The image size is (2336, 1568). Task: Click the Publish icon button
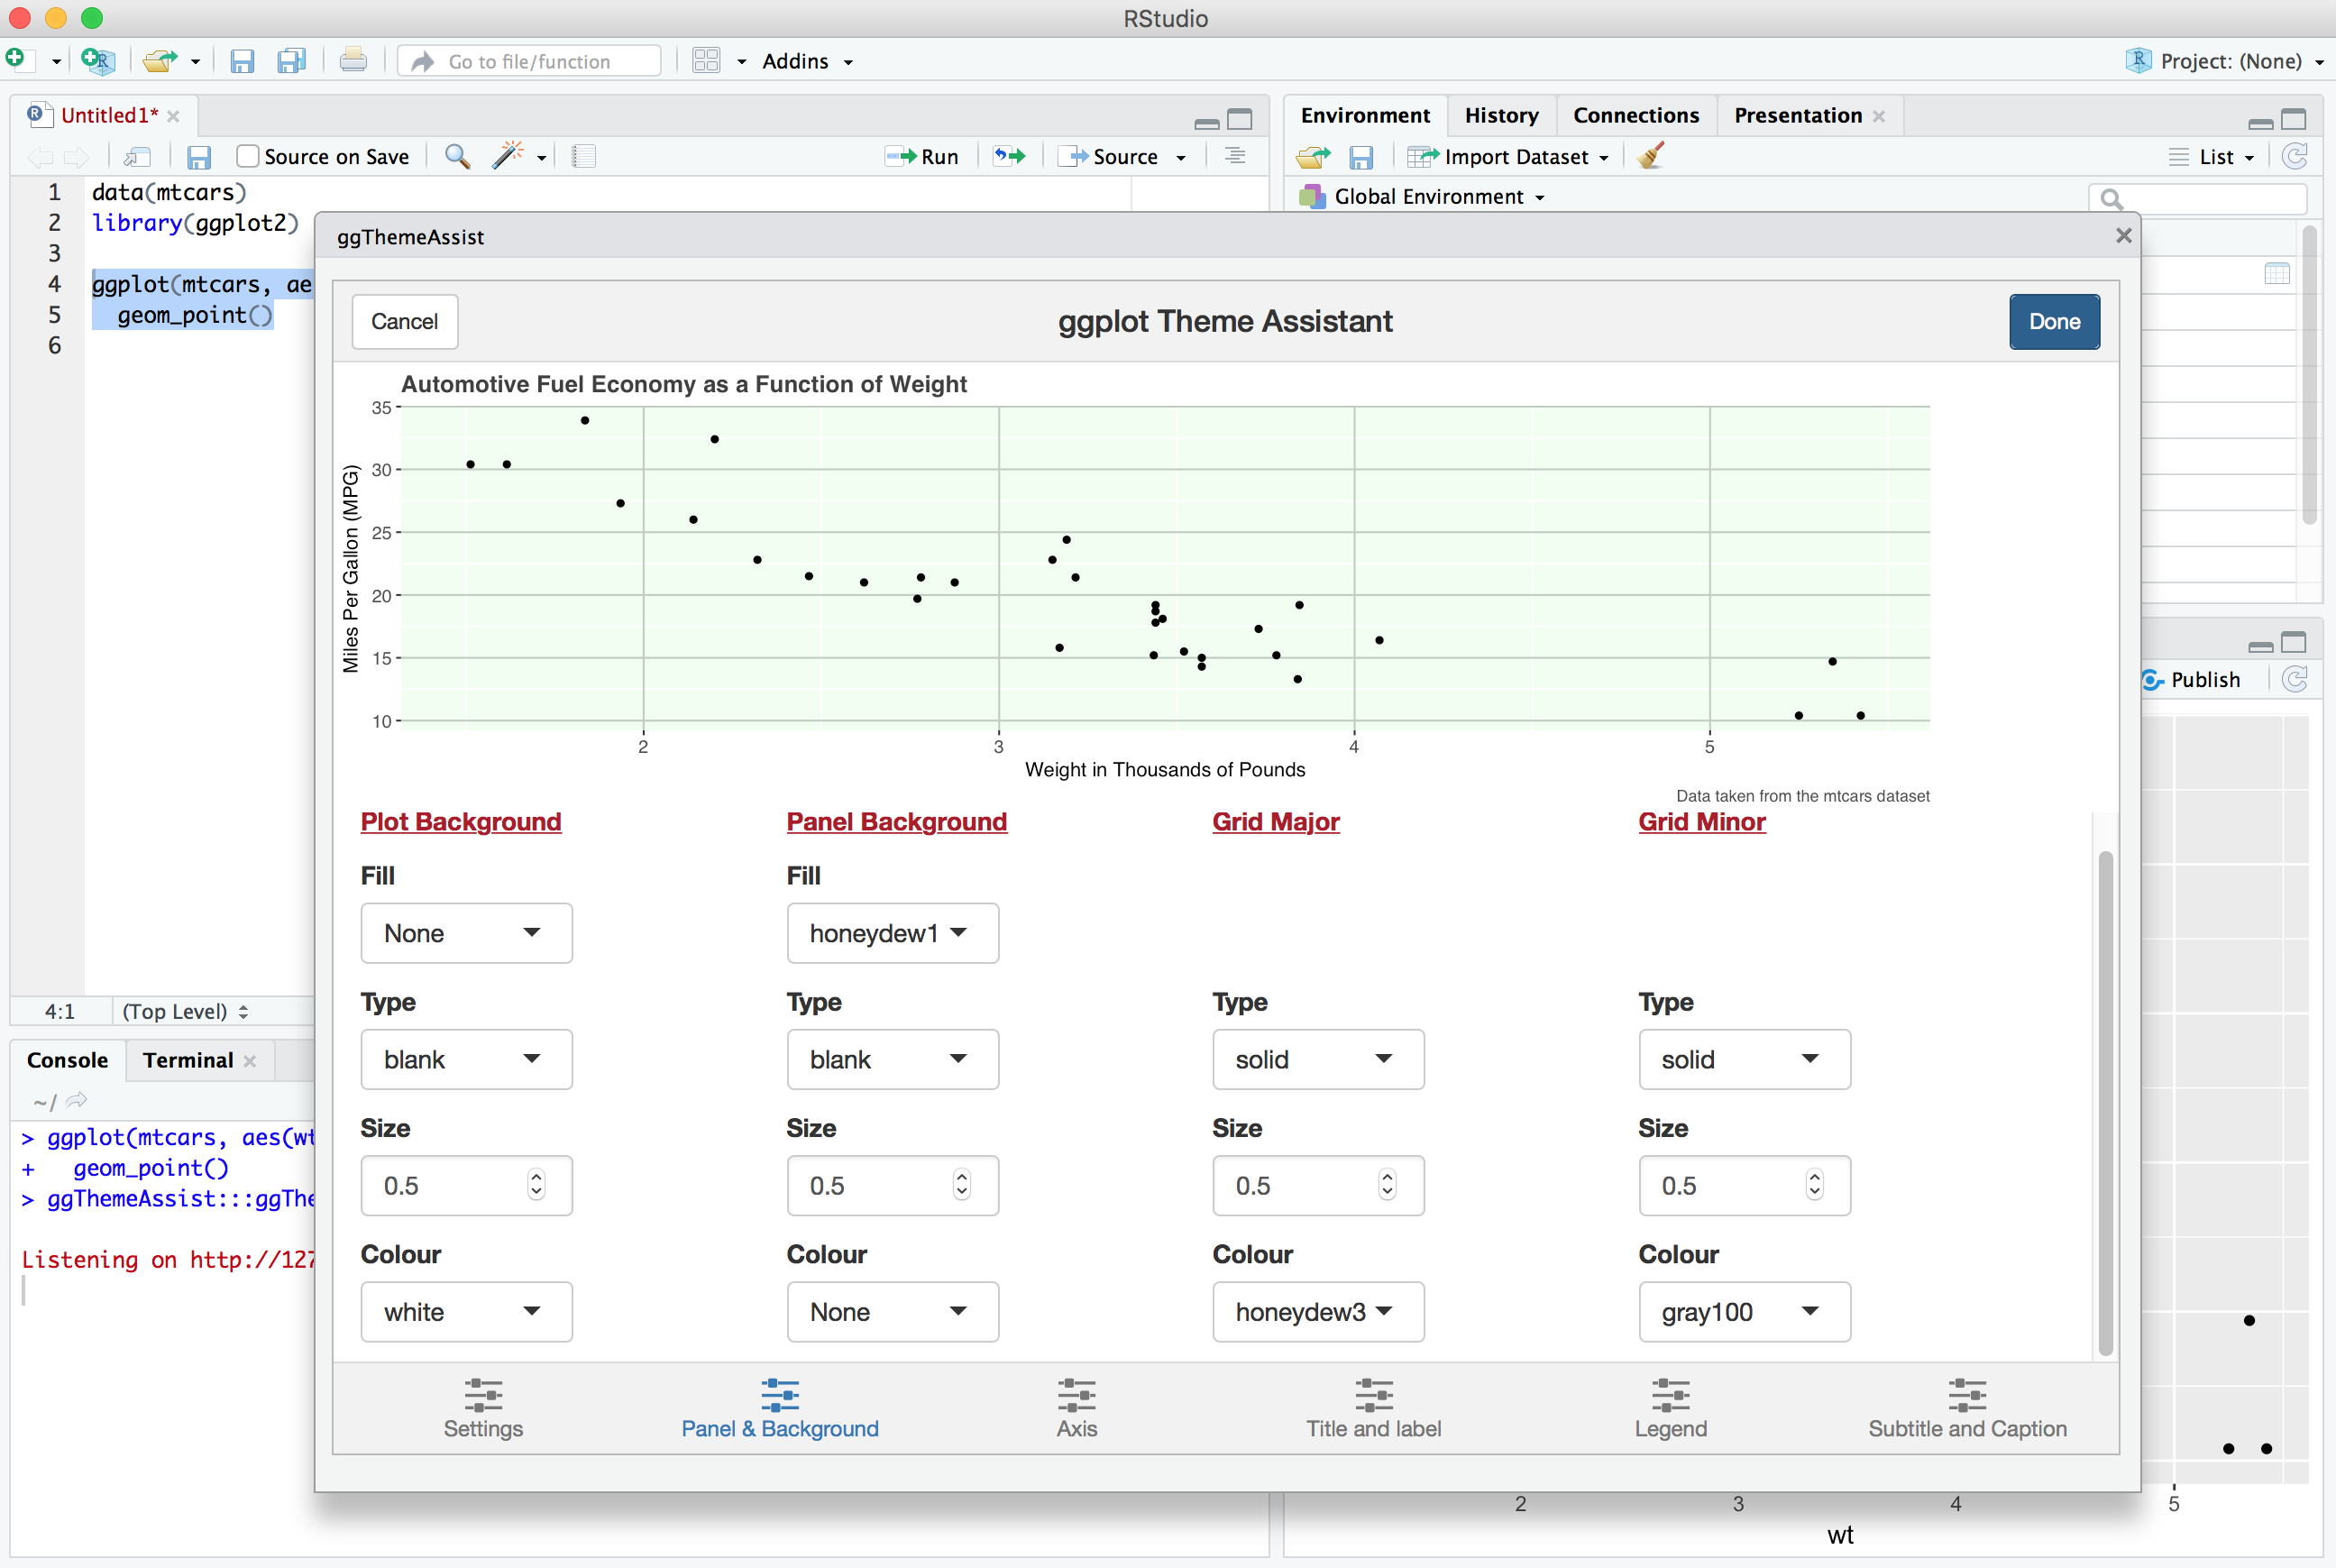(x=2157, y=679)
